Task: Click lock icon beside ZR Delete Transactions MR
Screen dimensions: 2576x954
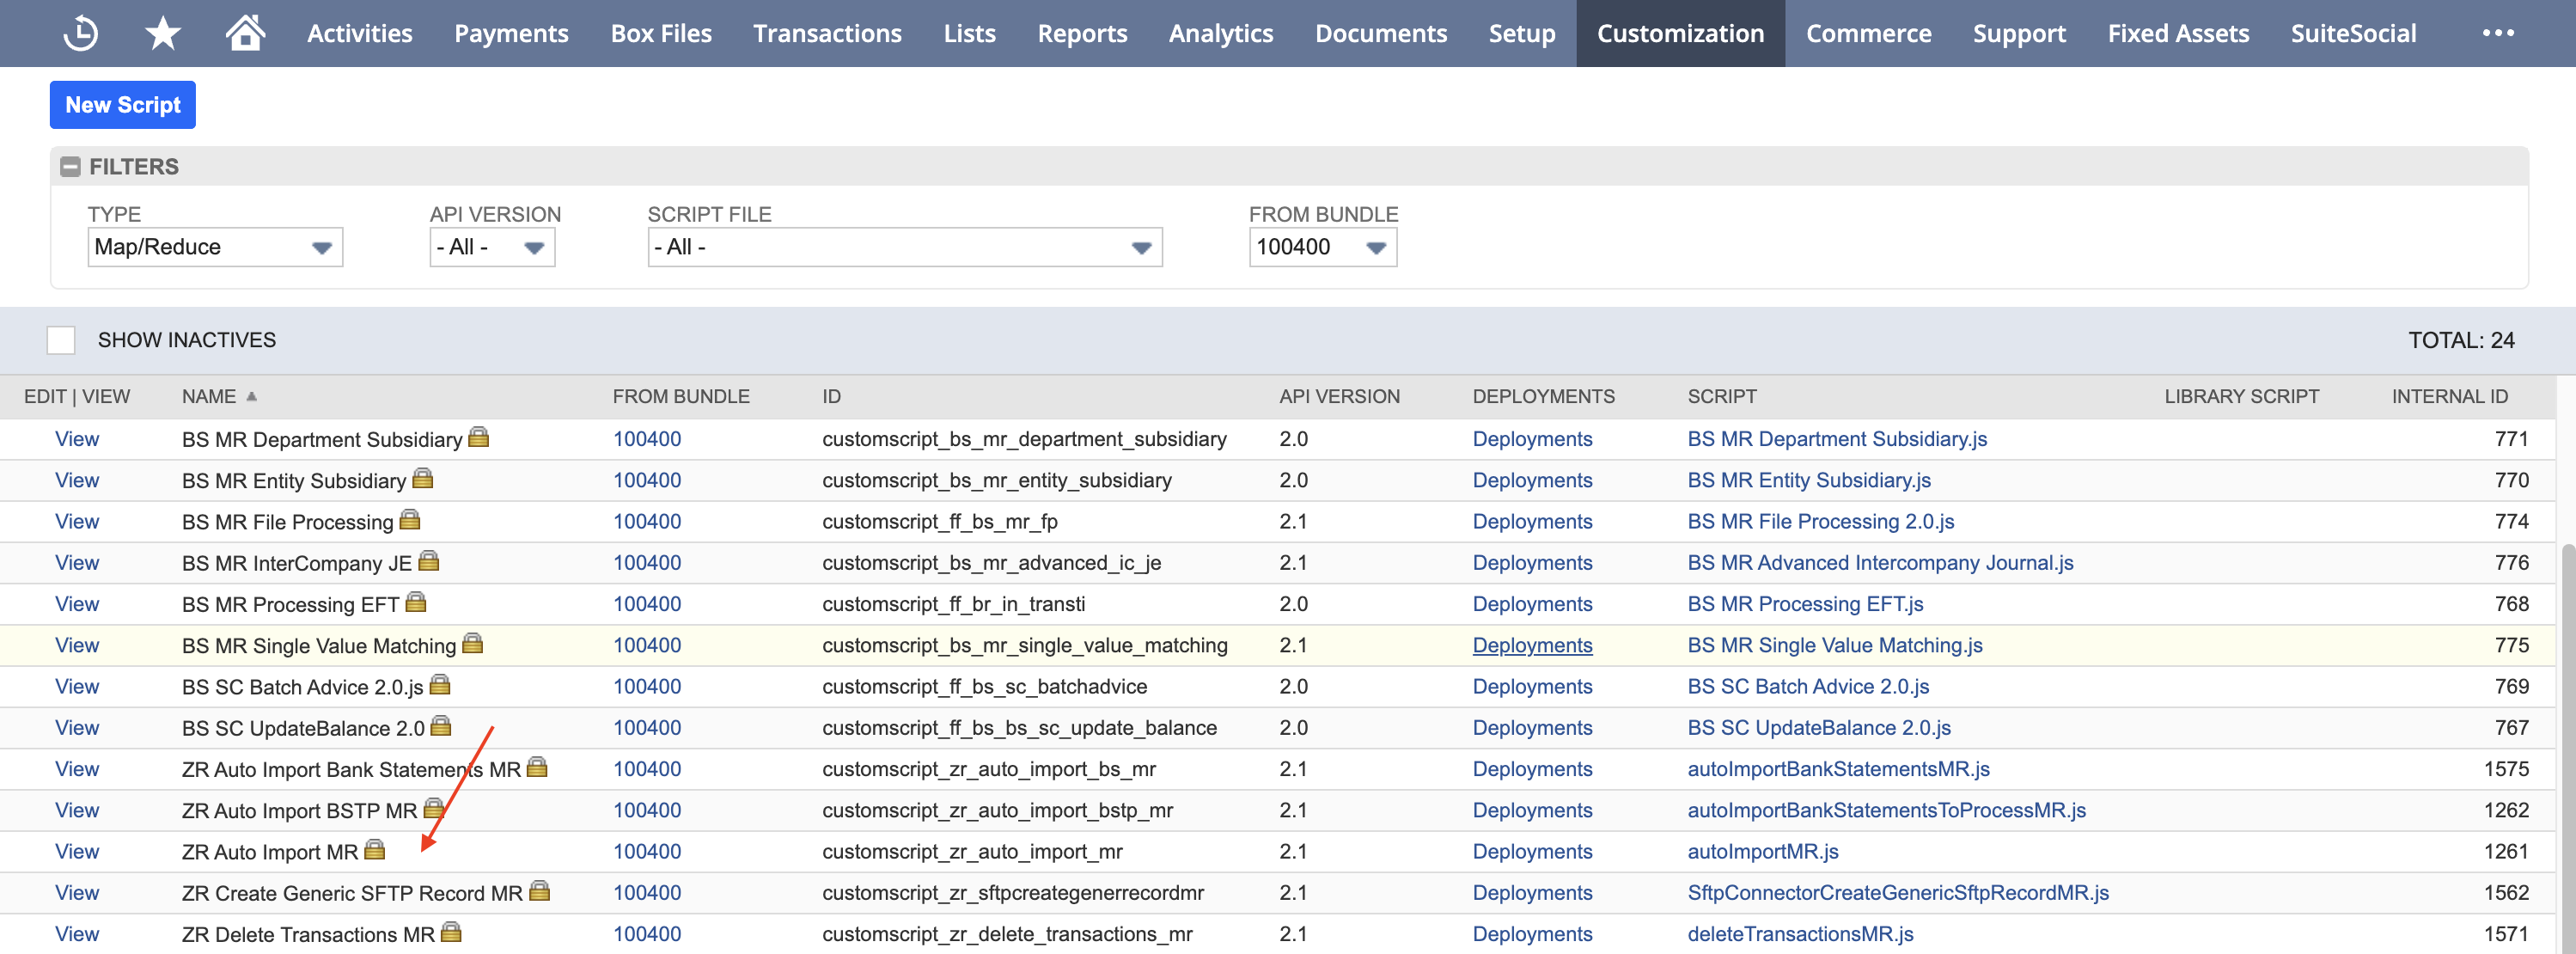Action: (x=451, y=932)
